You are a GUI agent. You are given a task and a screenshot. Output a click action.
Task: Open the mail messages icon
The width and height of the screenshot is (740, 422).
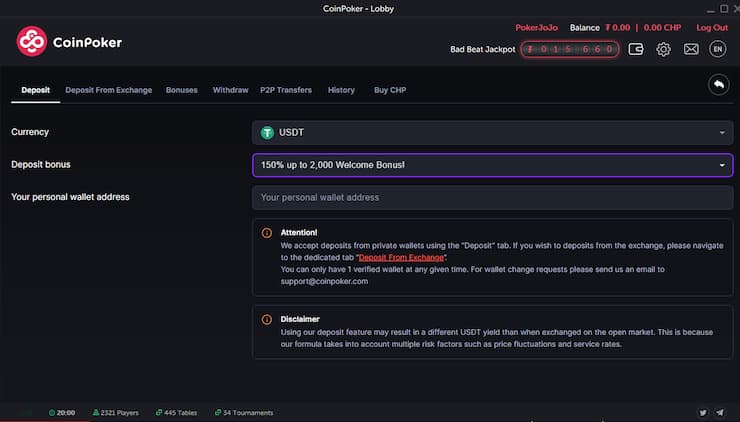click(x=691, y=49)
